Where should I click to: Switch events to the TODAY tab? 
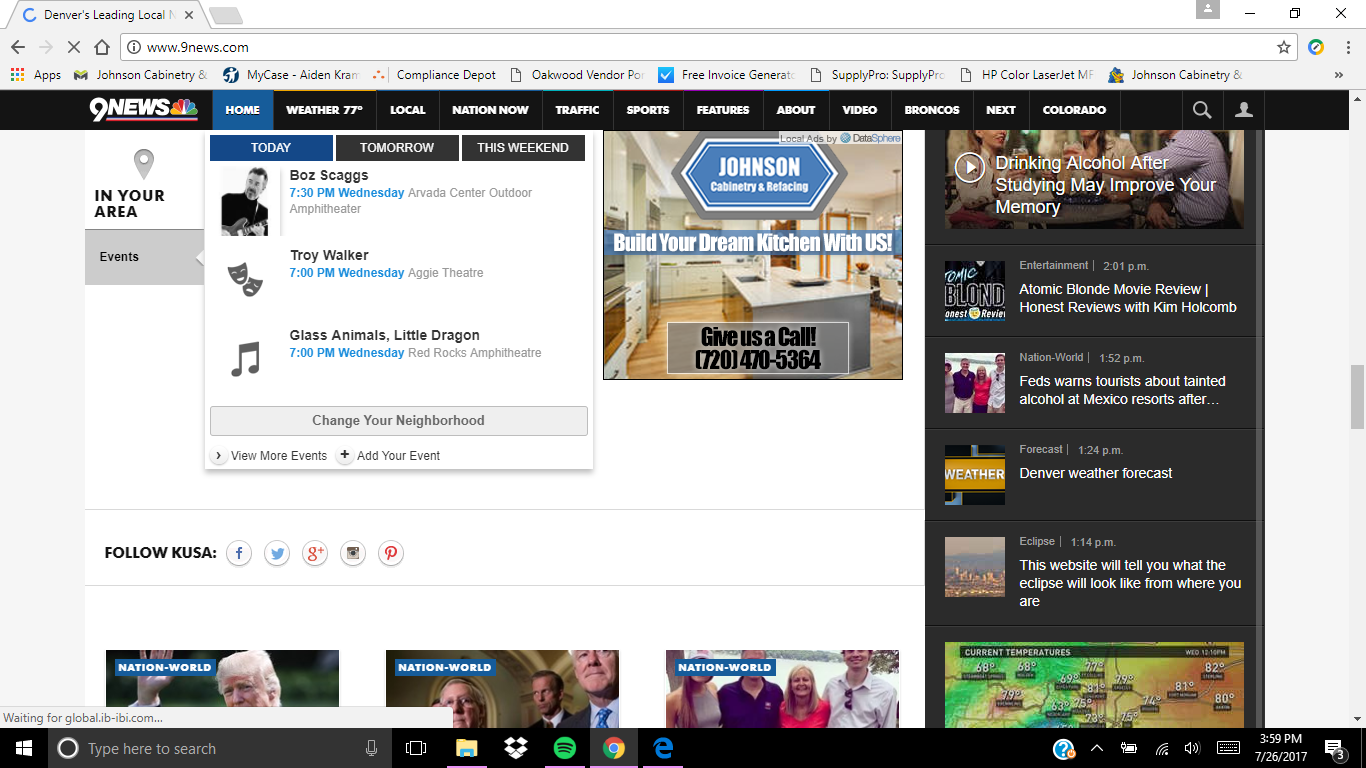point(271,148)
